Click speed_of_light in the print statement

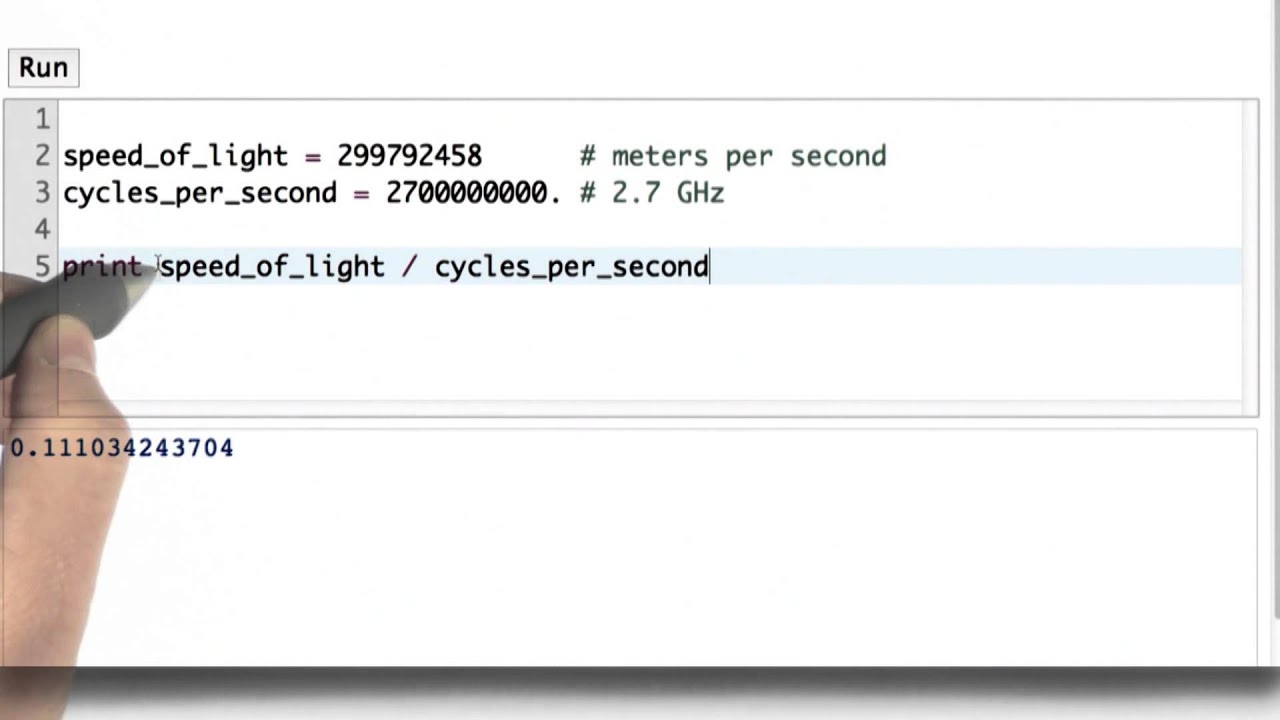272,267
